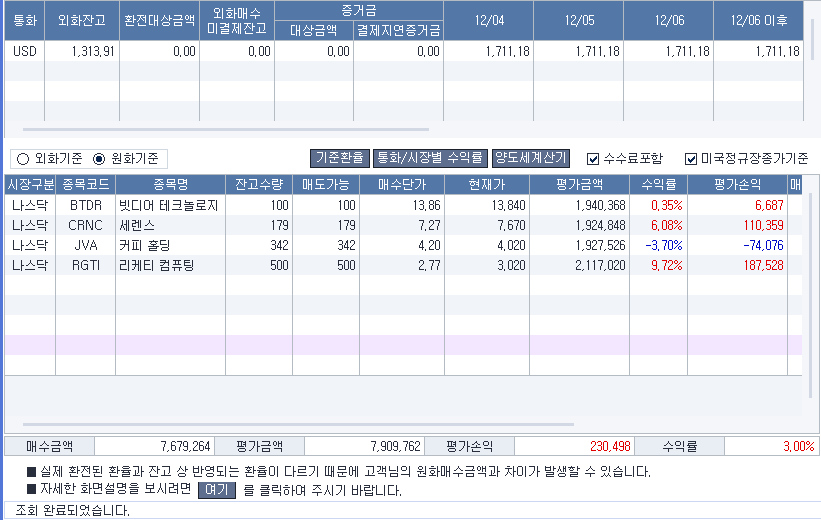
Task: Click the 잔고수량 column header
Action: [x=259, y=185]
